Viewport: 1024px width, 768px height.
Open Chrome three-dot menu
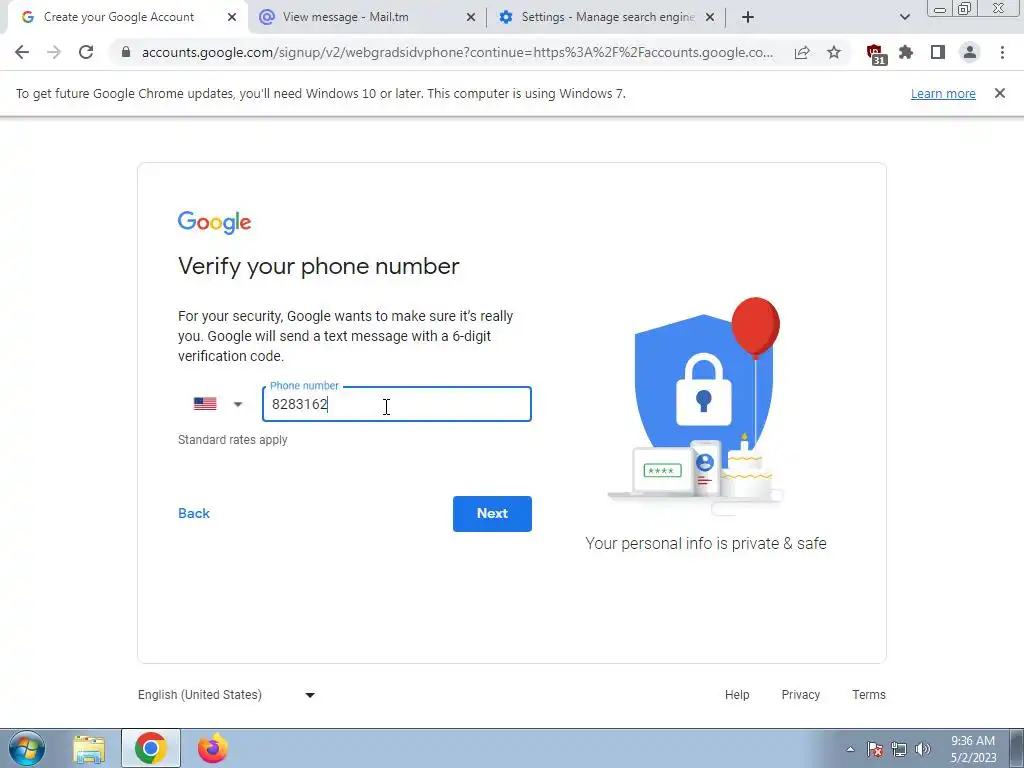[x=1002, y=52]
